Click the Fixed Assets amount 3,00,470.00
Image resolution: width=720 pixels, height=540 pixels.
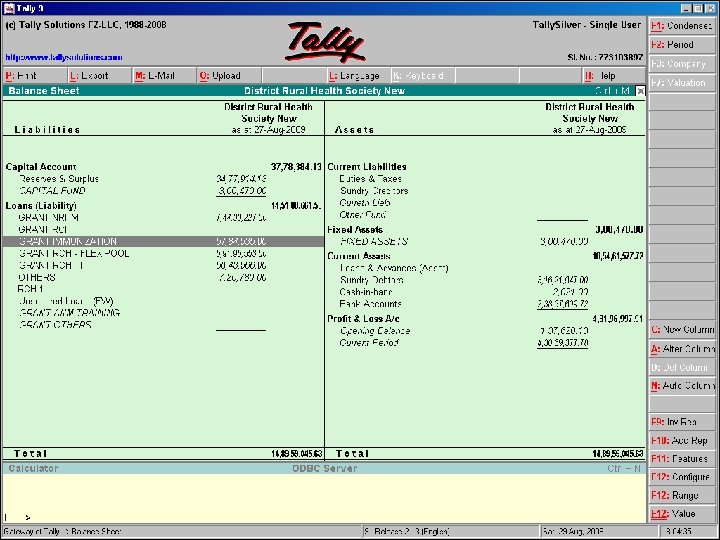coord(619,230)
